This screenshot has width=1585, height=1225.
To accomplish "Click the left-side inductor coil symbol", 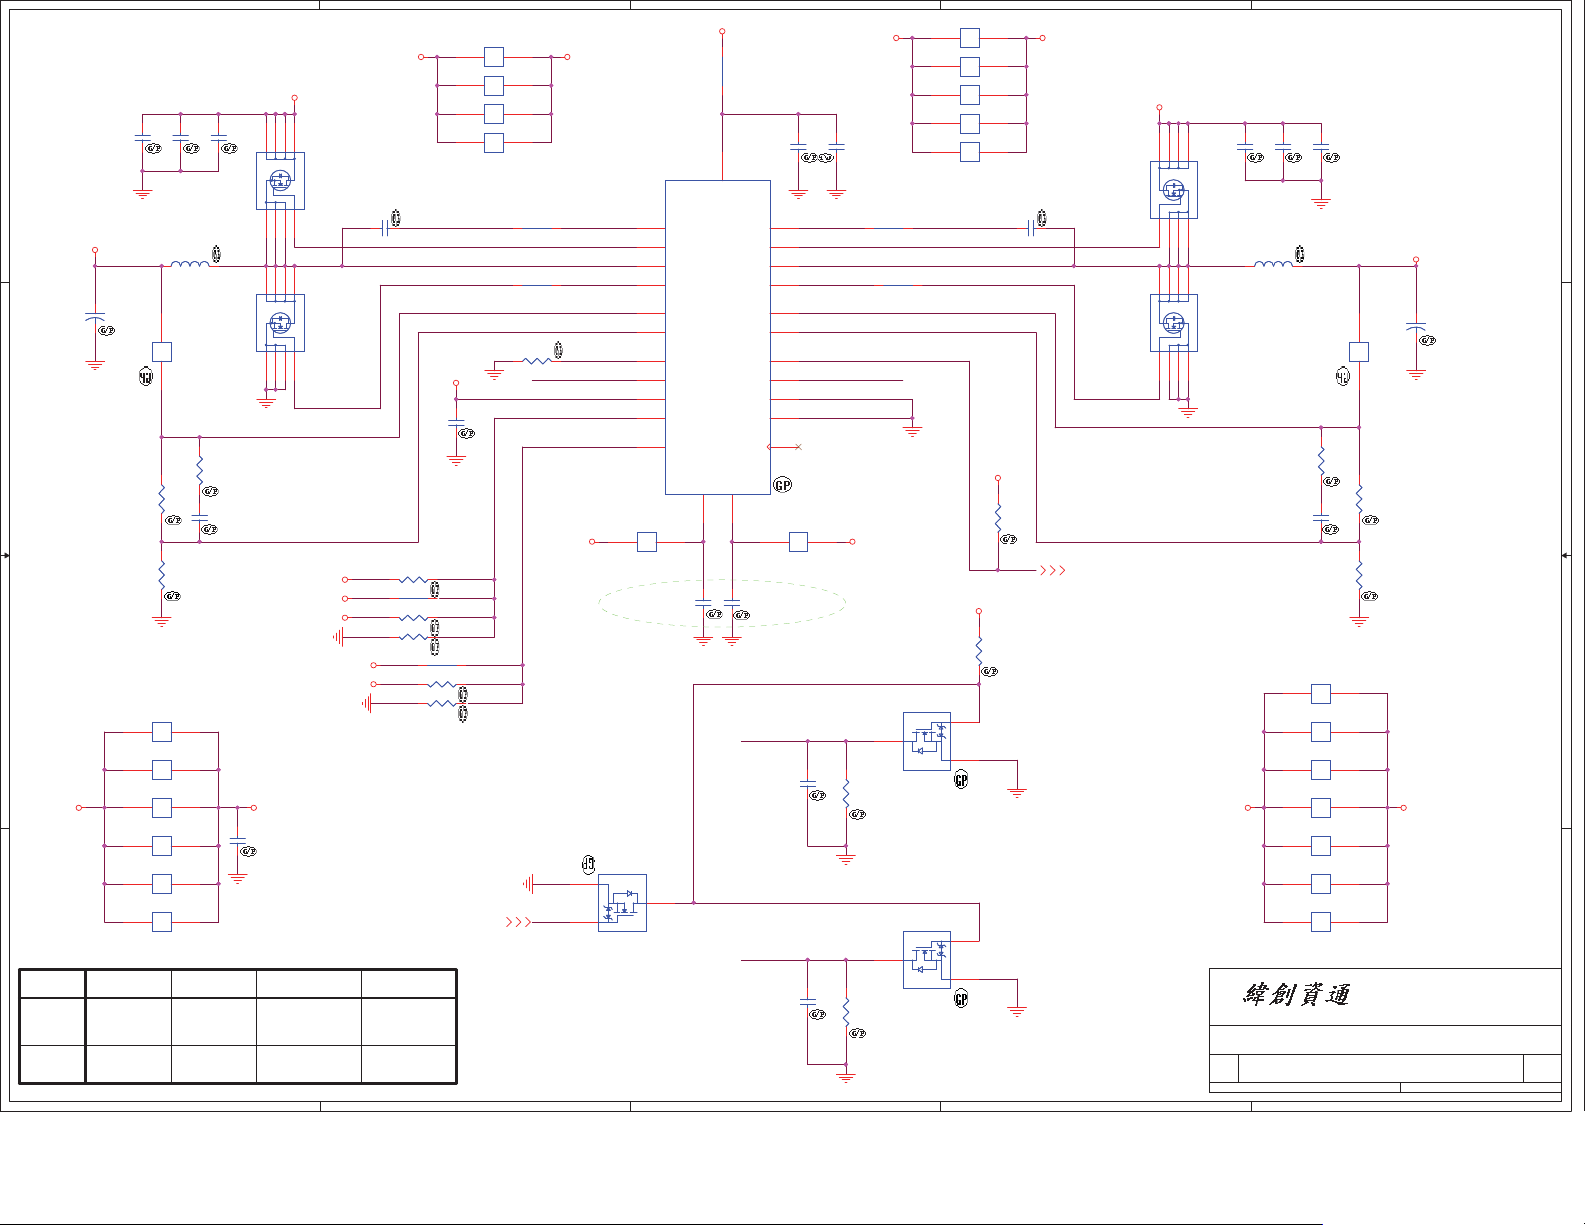I will click(x=190, y=265).
